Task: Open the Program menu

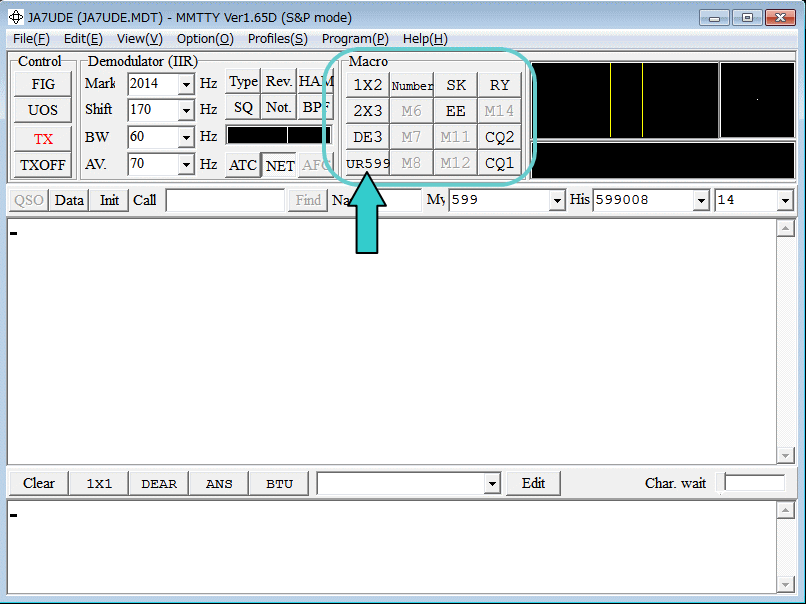Action: click(355, 39)
